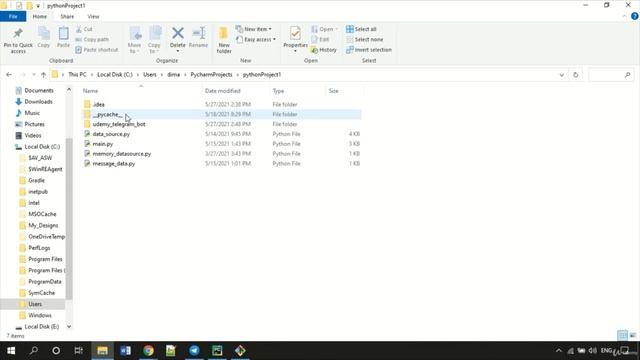
Task: Open Windows Start menu
Action: pos(11,351)
